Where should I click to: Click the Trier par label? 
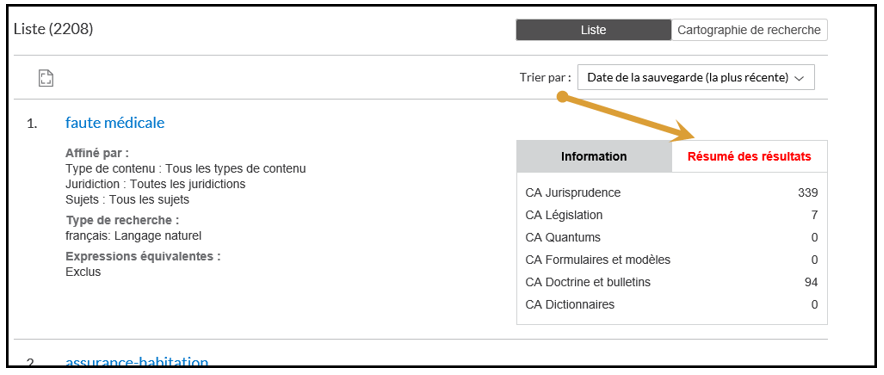pyautogui.click(x=545, y=78)
